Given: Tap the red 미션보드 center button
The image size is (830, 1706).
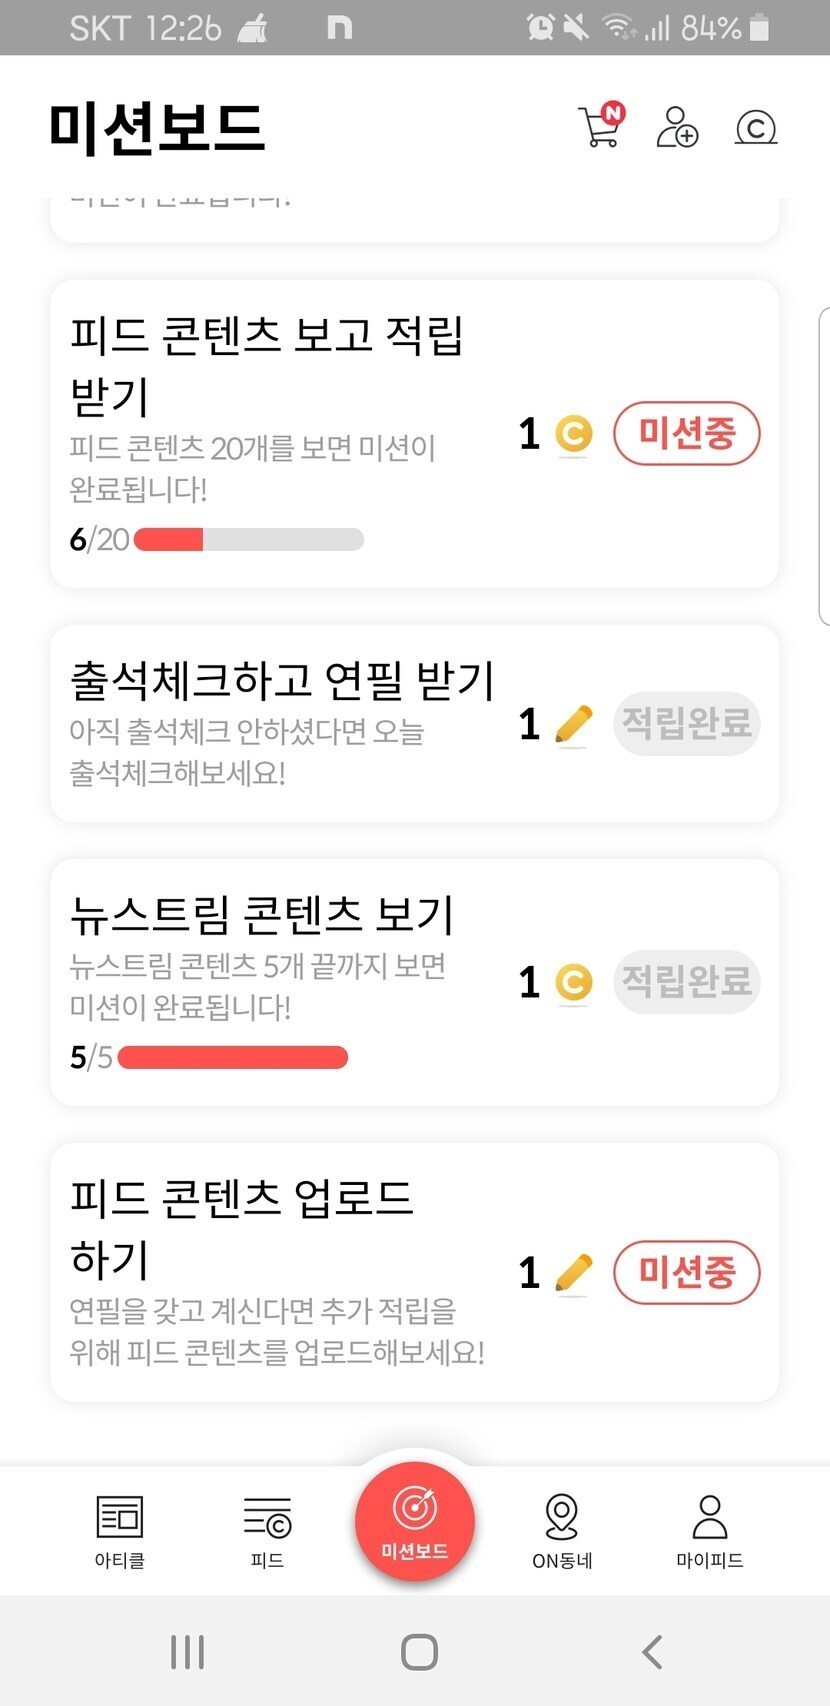Looking at the screenshot, I should pyautogui.click(x=415, y=1520).
